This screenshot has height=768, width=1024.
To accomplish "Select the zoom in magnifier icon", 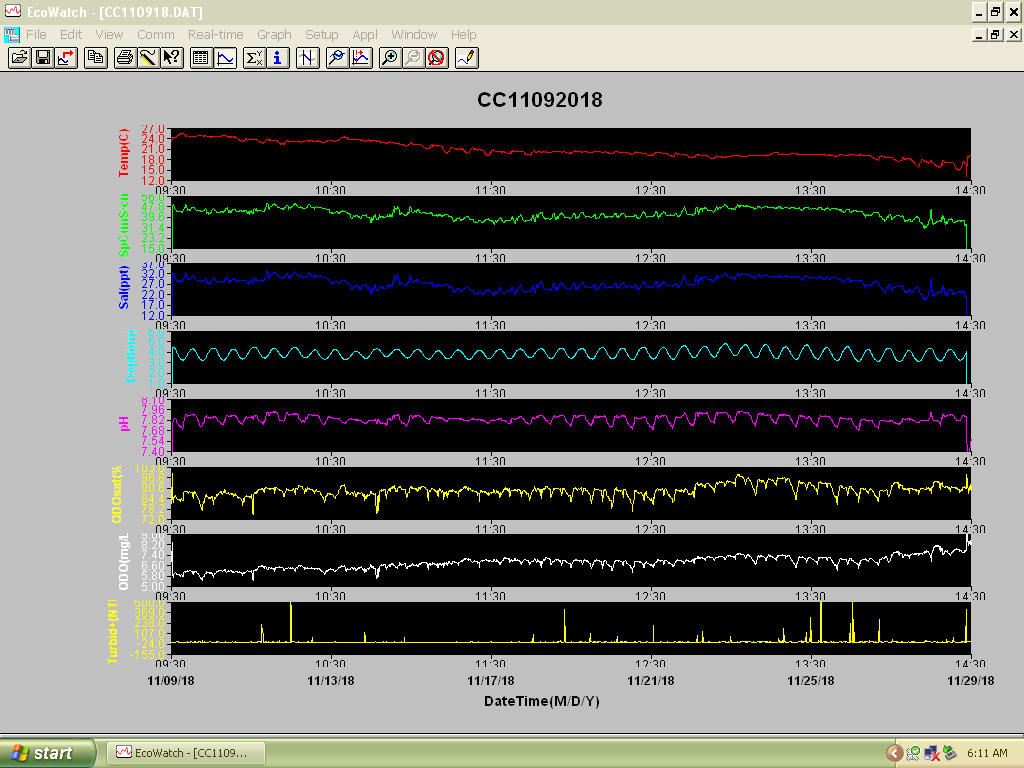I will tap(389, 58).
